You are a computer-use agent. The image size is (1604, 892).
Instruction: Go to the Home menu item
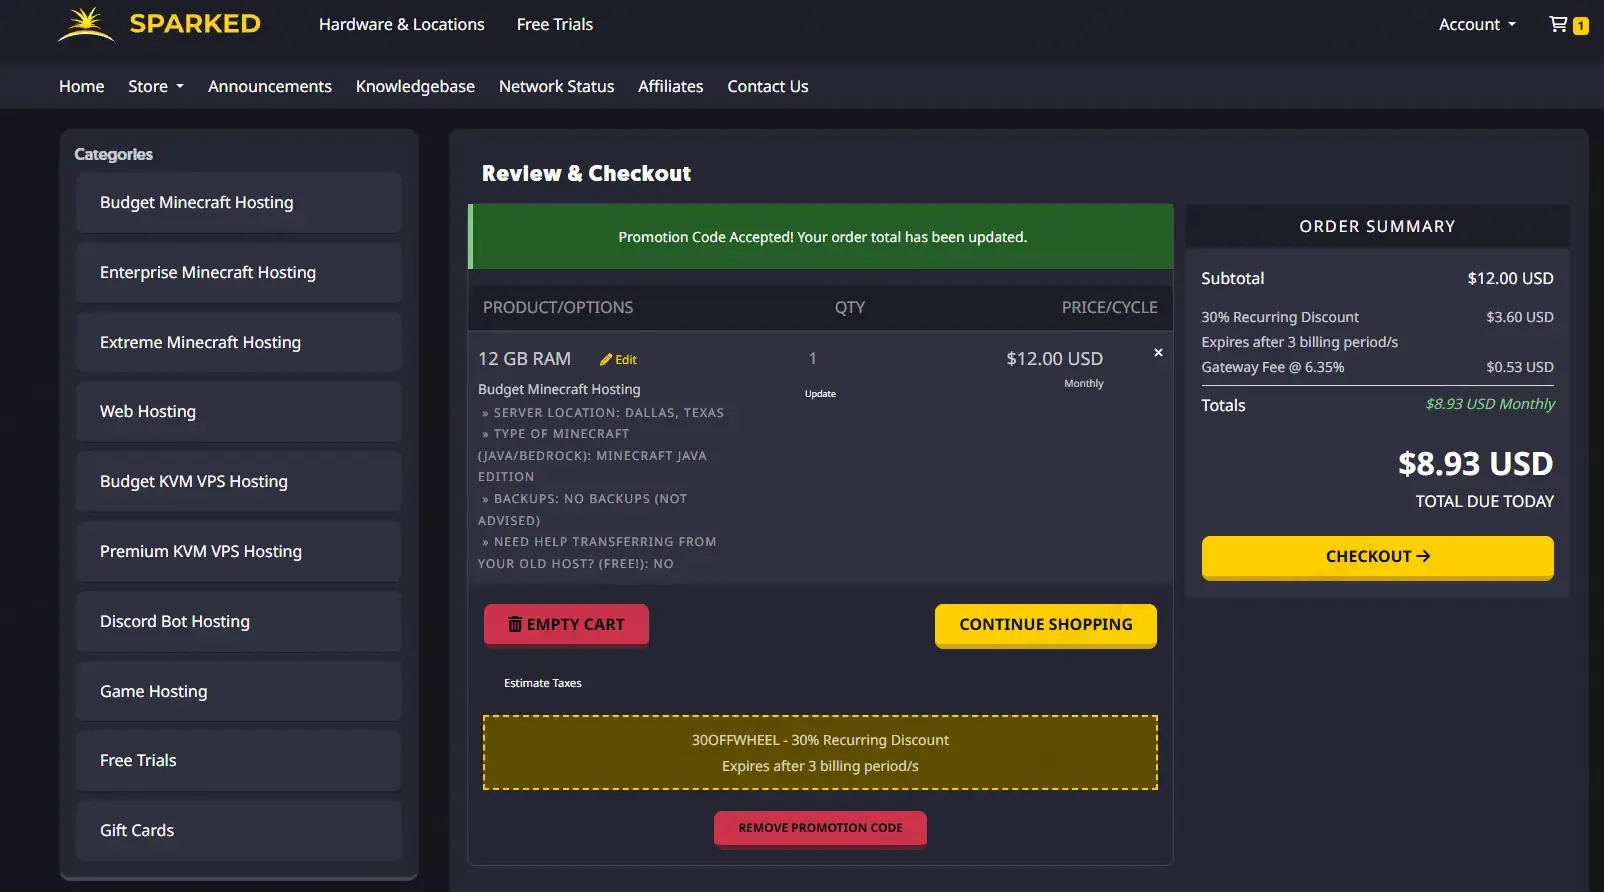click(82, 86)
